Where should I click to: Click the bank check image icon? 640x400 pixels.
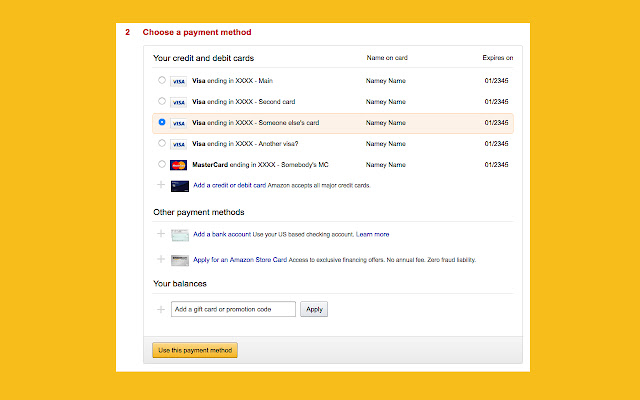(180, 235)
